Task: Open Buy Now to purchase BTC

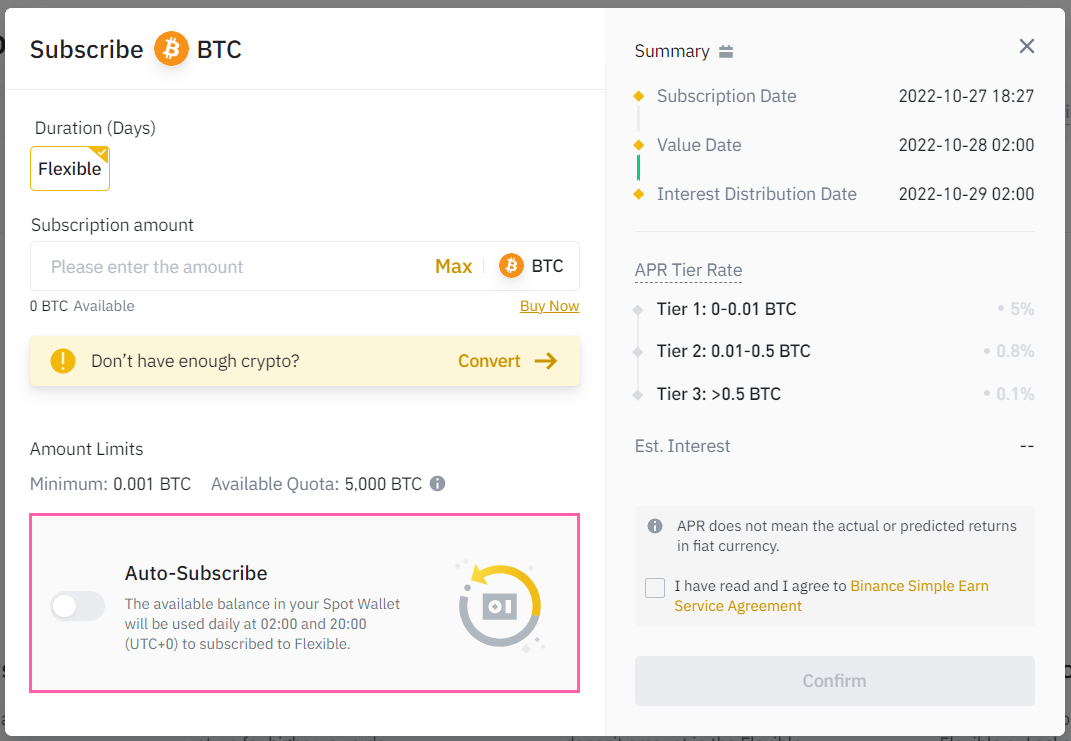Action: [549, 305]
